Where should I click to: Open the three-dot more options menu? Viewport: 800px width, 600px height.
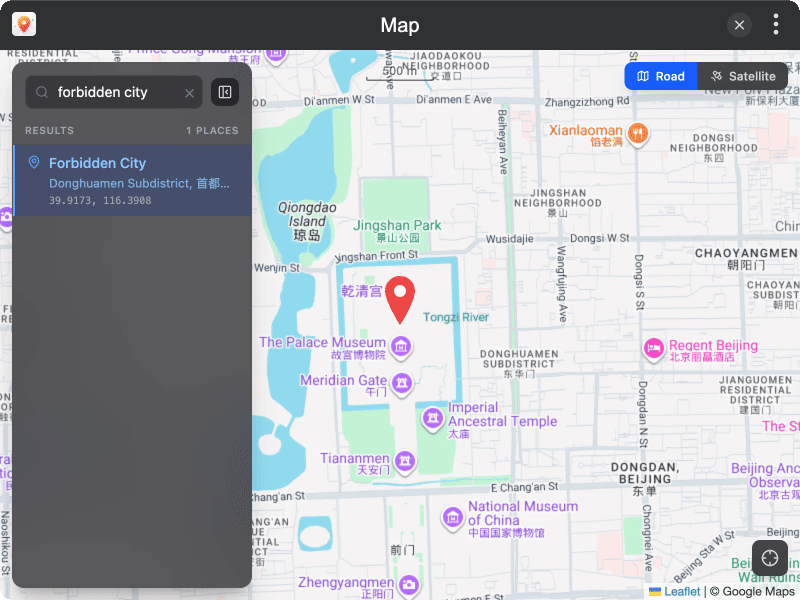[x=776, y=24]
